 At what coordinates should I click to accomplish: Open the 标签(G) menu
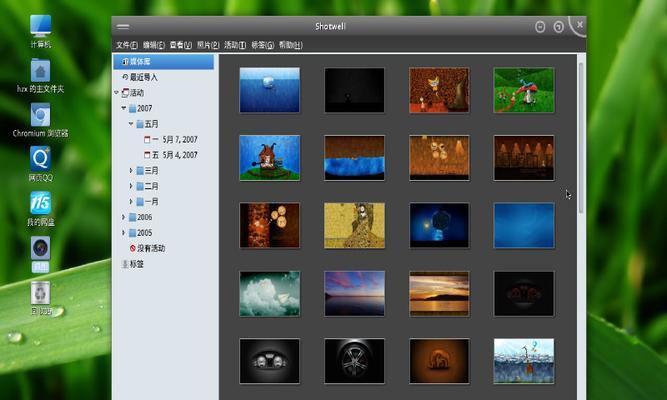(x=262, y=45)
